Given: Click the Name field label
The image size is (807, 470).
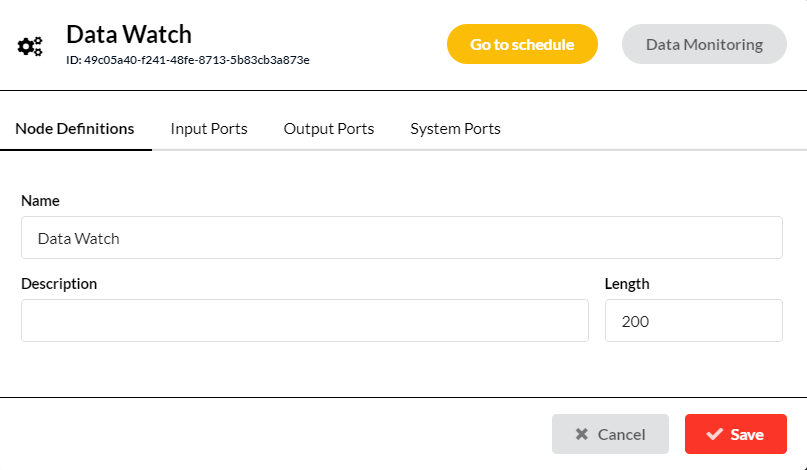Looking at the screenshot, I should 40,201.
